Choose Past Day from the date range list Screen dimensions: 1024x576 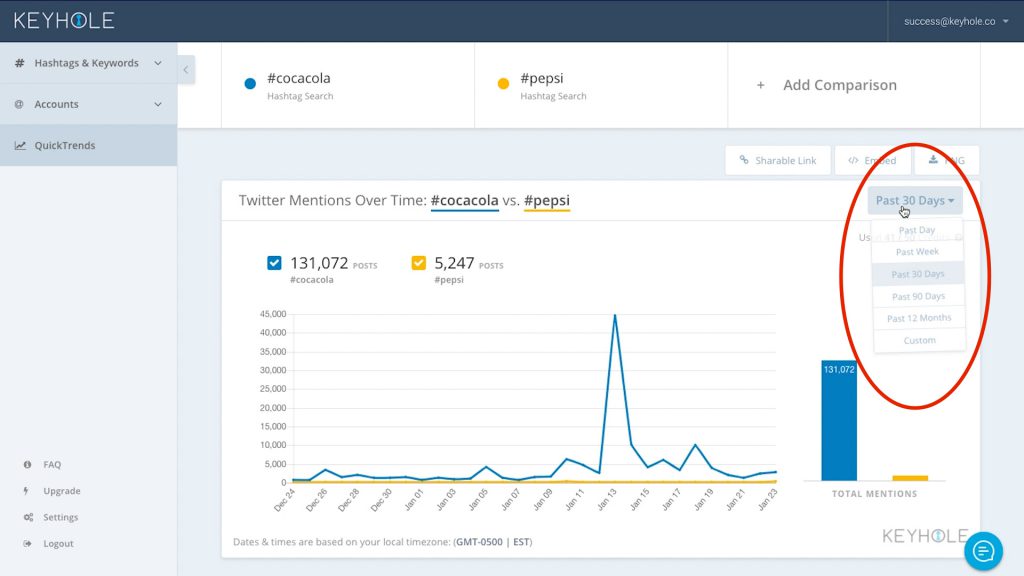(918, 230)
